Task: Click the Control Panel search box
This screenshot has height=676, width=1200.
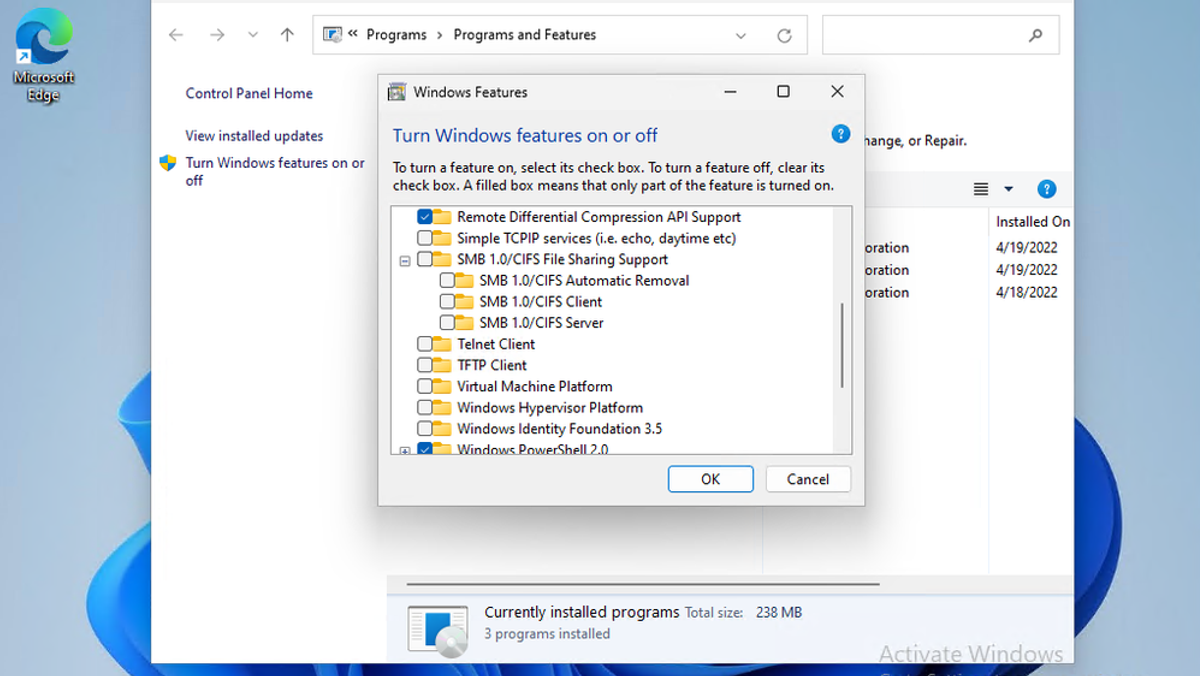Action: pyautogui.click(x=941, y=35)
